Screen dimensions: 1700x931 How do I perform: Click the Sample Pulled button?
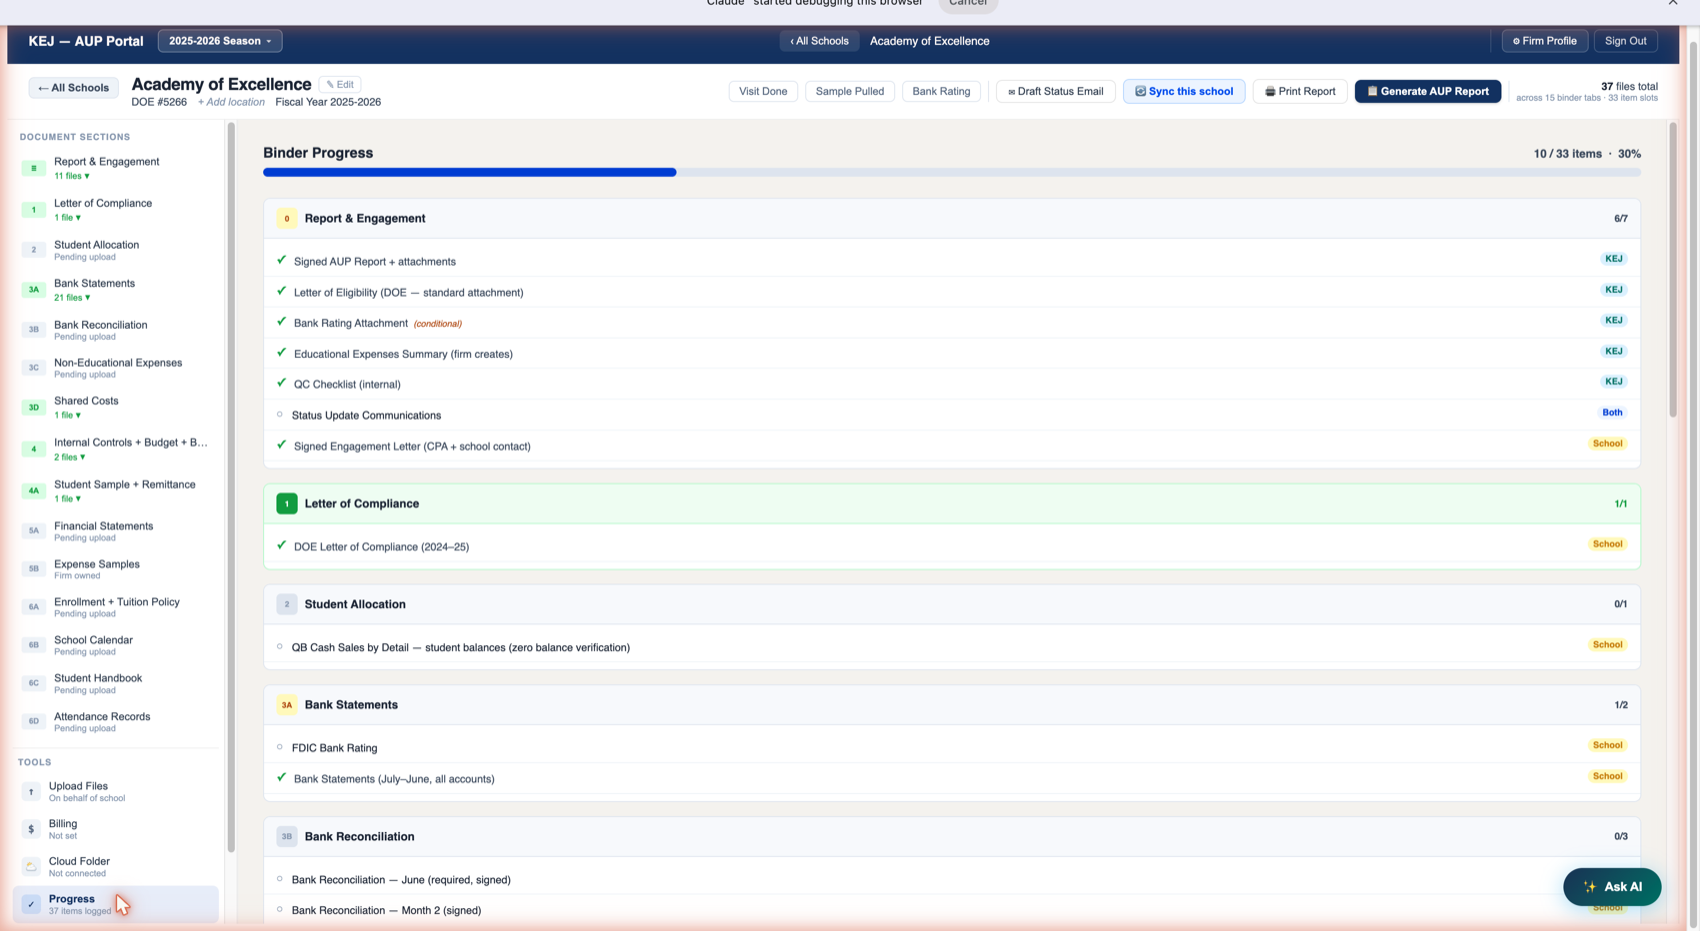point(850,91)
